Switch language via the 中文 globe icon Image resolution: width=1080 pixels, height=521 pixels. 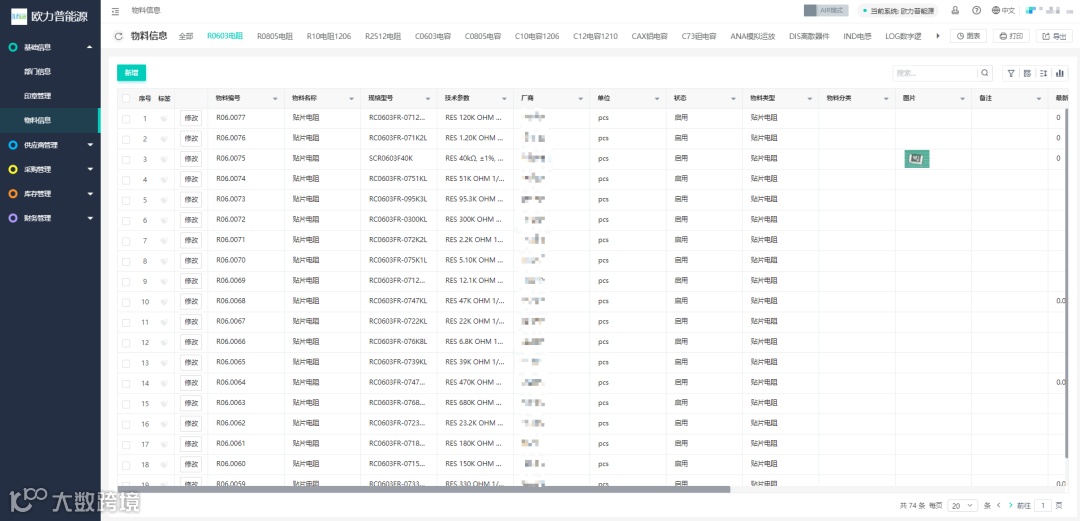click(1004, 10)
